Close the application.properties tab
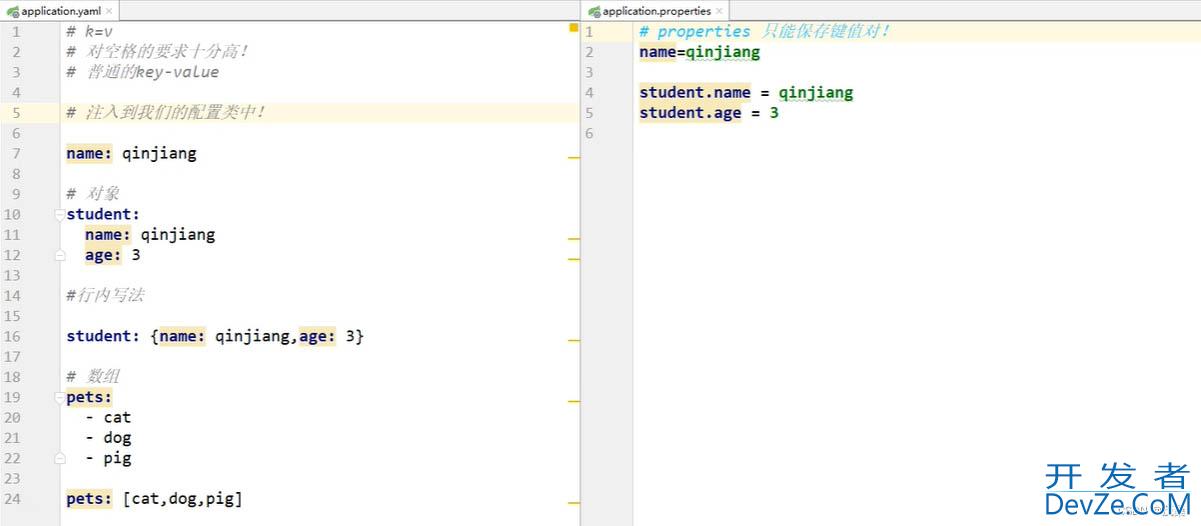The height and width of the screenshot is (526, 1201). [720, 11]
